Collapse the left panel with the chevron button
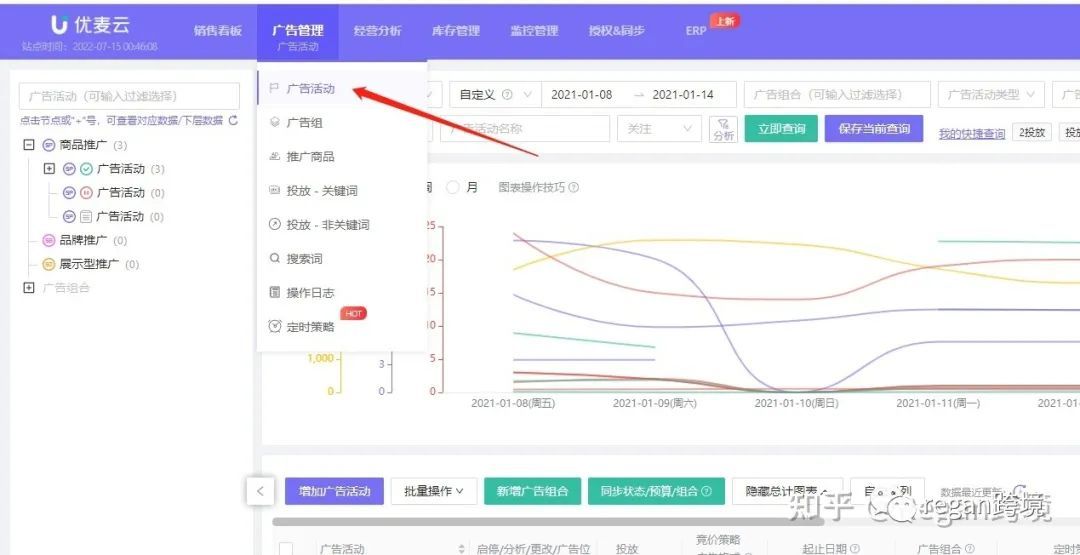Image resolution: width=1080 pixels, height=555 pixels. 260,492
